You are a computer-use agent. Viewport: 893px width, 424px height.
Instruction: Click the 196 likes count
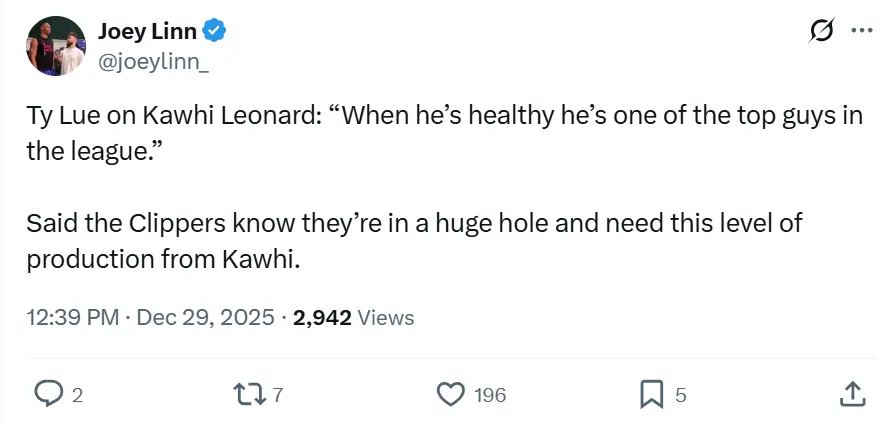click(489, 396)
